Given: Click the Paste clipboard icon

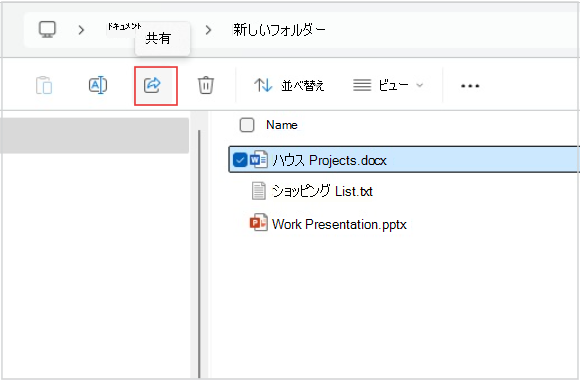Looking at the screenshot, I should (44, 85).
